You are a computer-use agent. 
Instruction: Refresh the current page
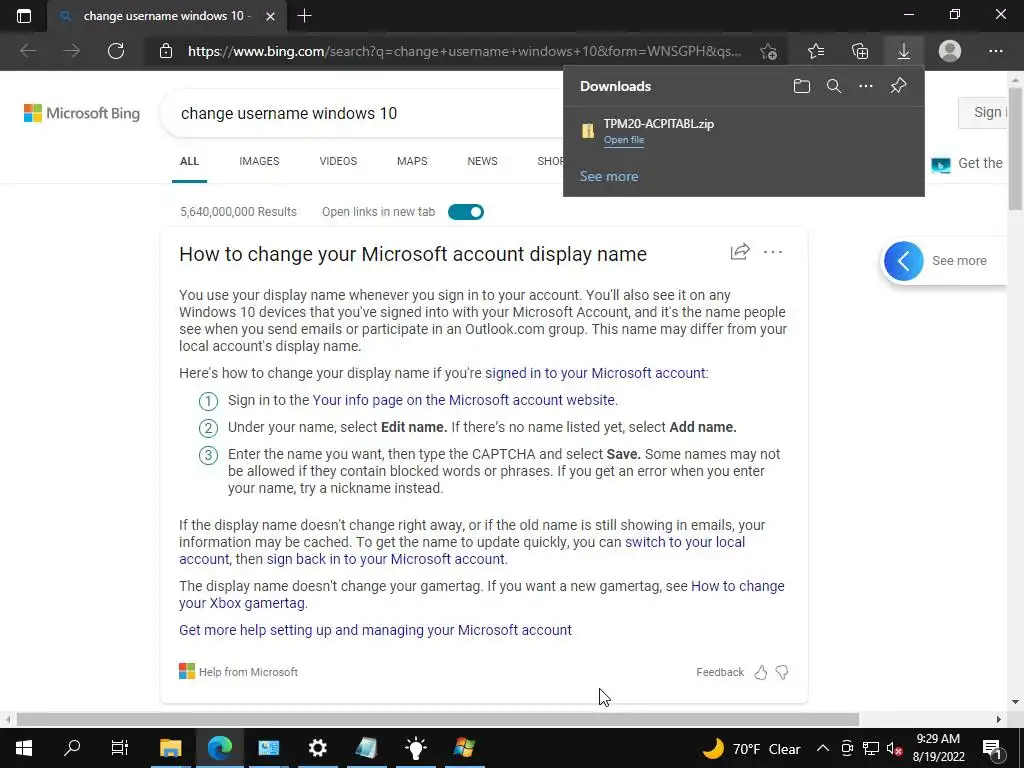[x=116, y=51]
